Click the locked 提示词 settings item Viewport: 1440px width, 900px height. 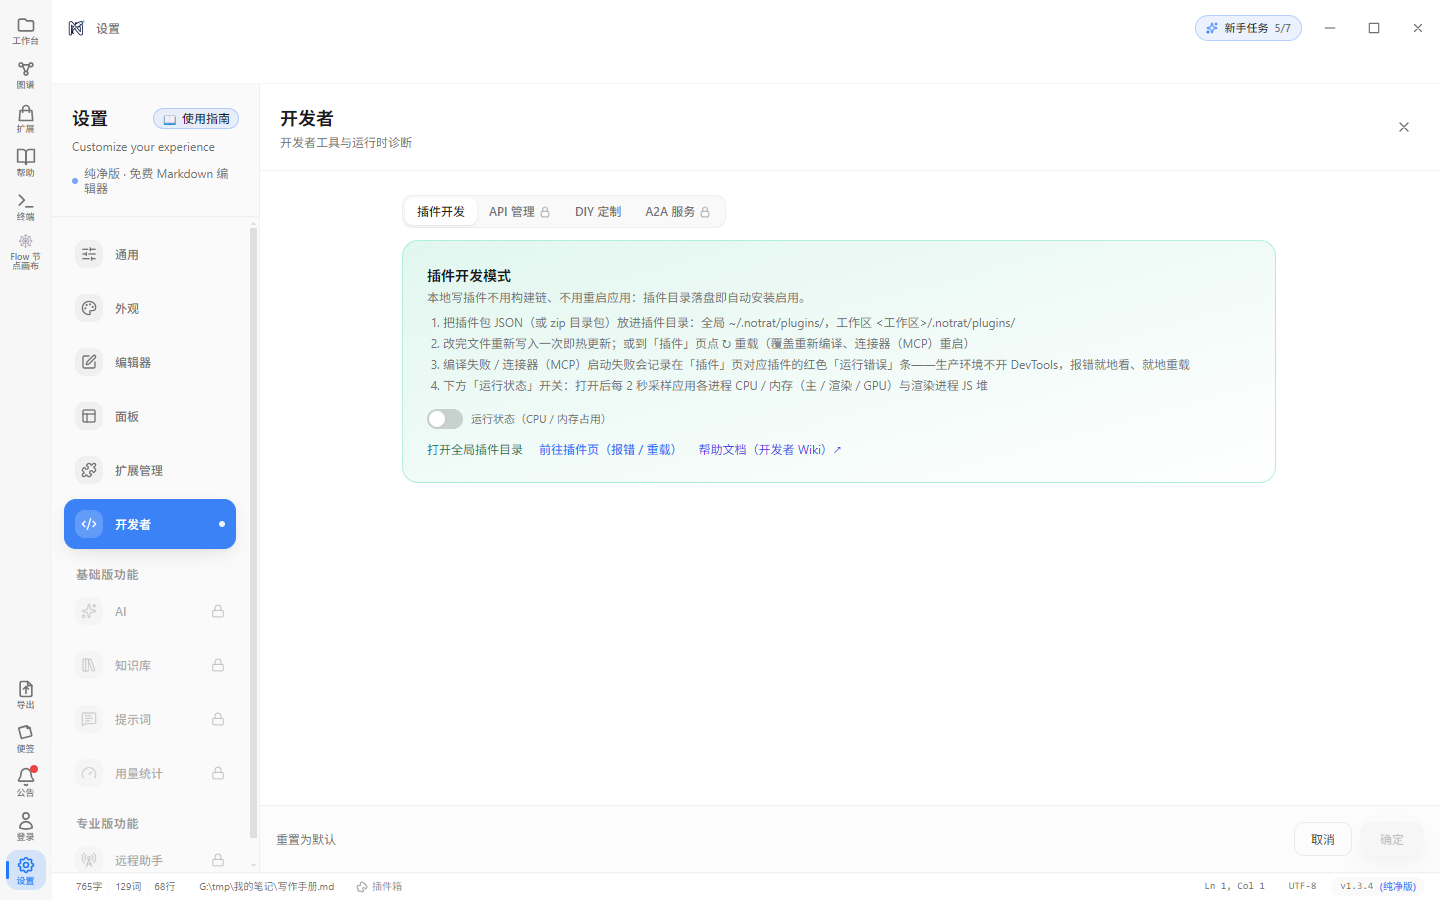pos(150,719)
